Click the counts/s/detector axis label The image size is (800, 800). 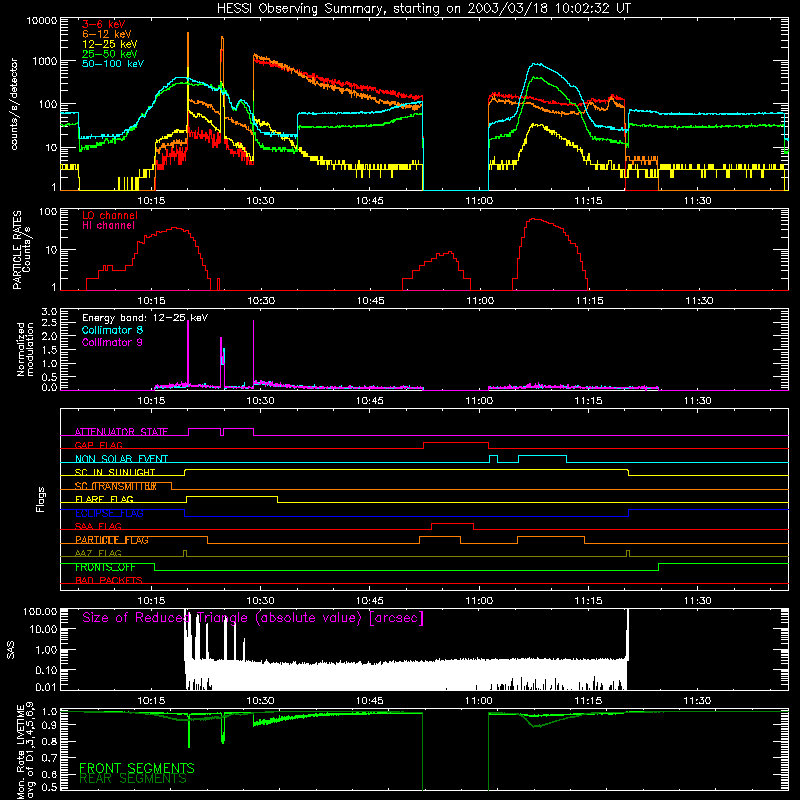[x=14, y=104]
